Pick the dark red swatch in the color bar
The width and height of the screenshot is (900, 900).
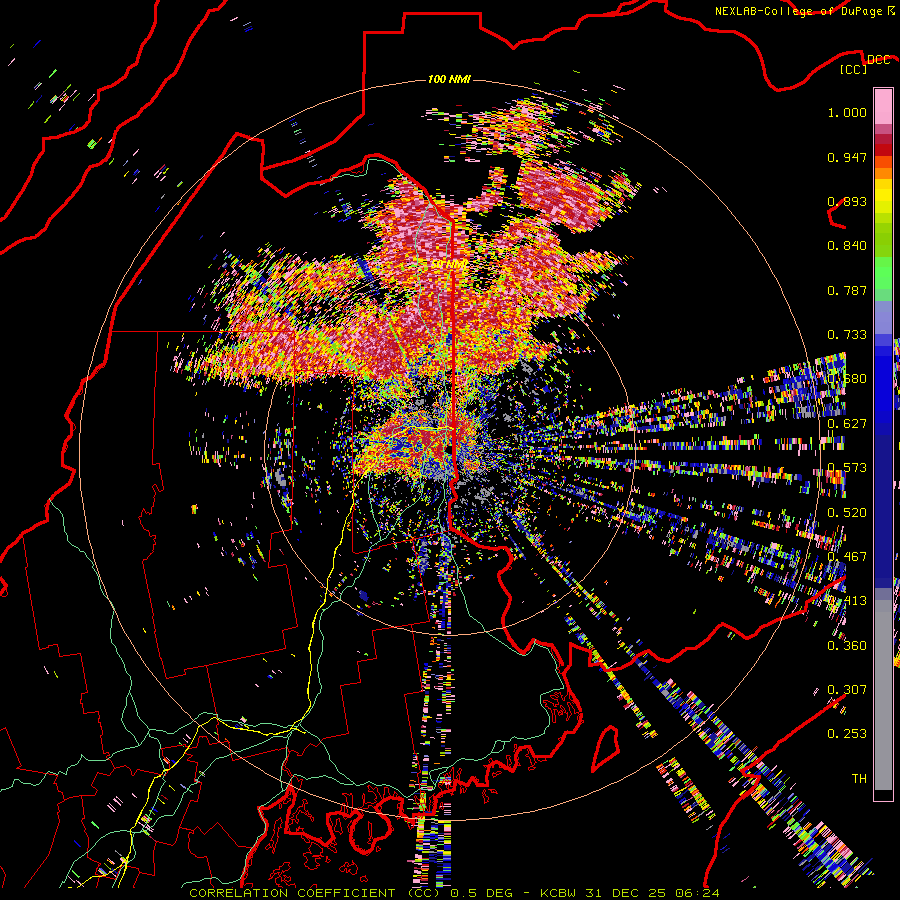coord(883,150)
